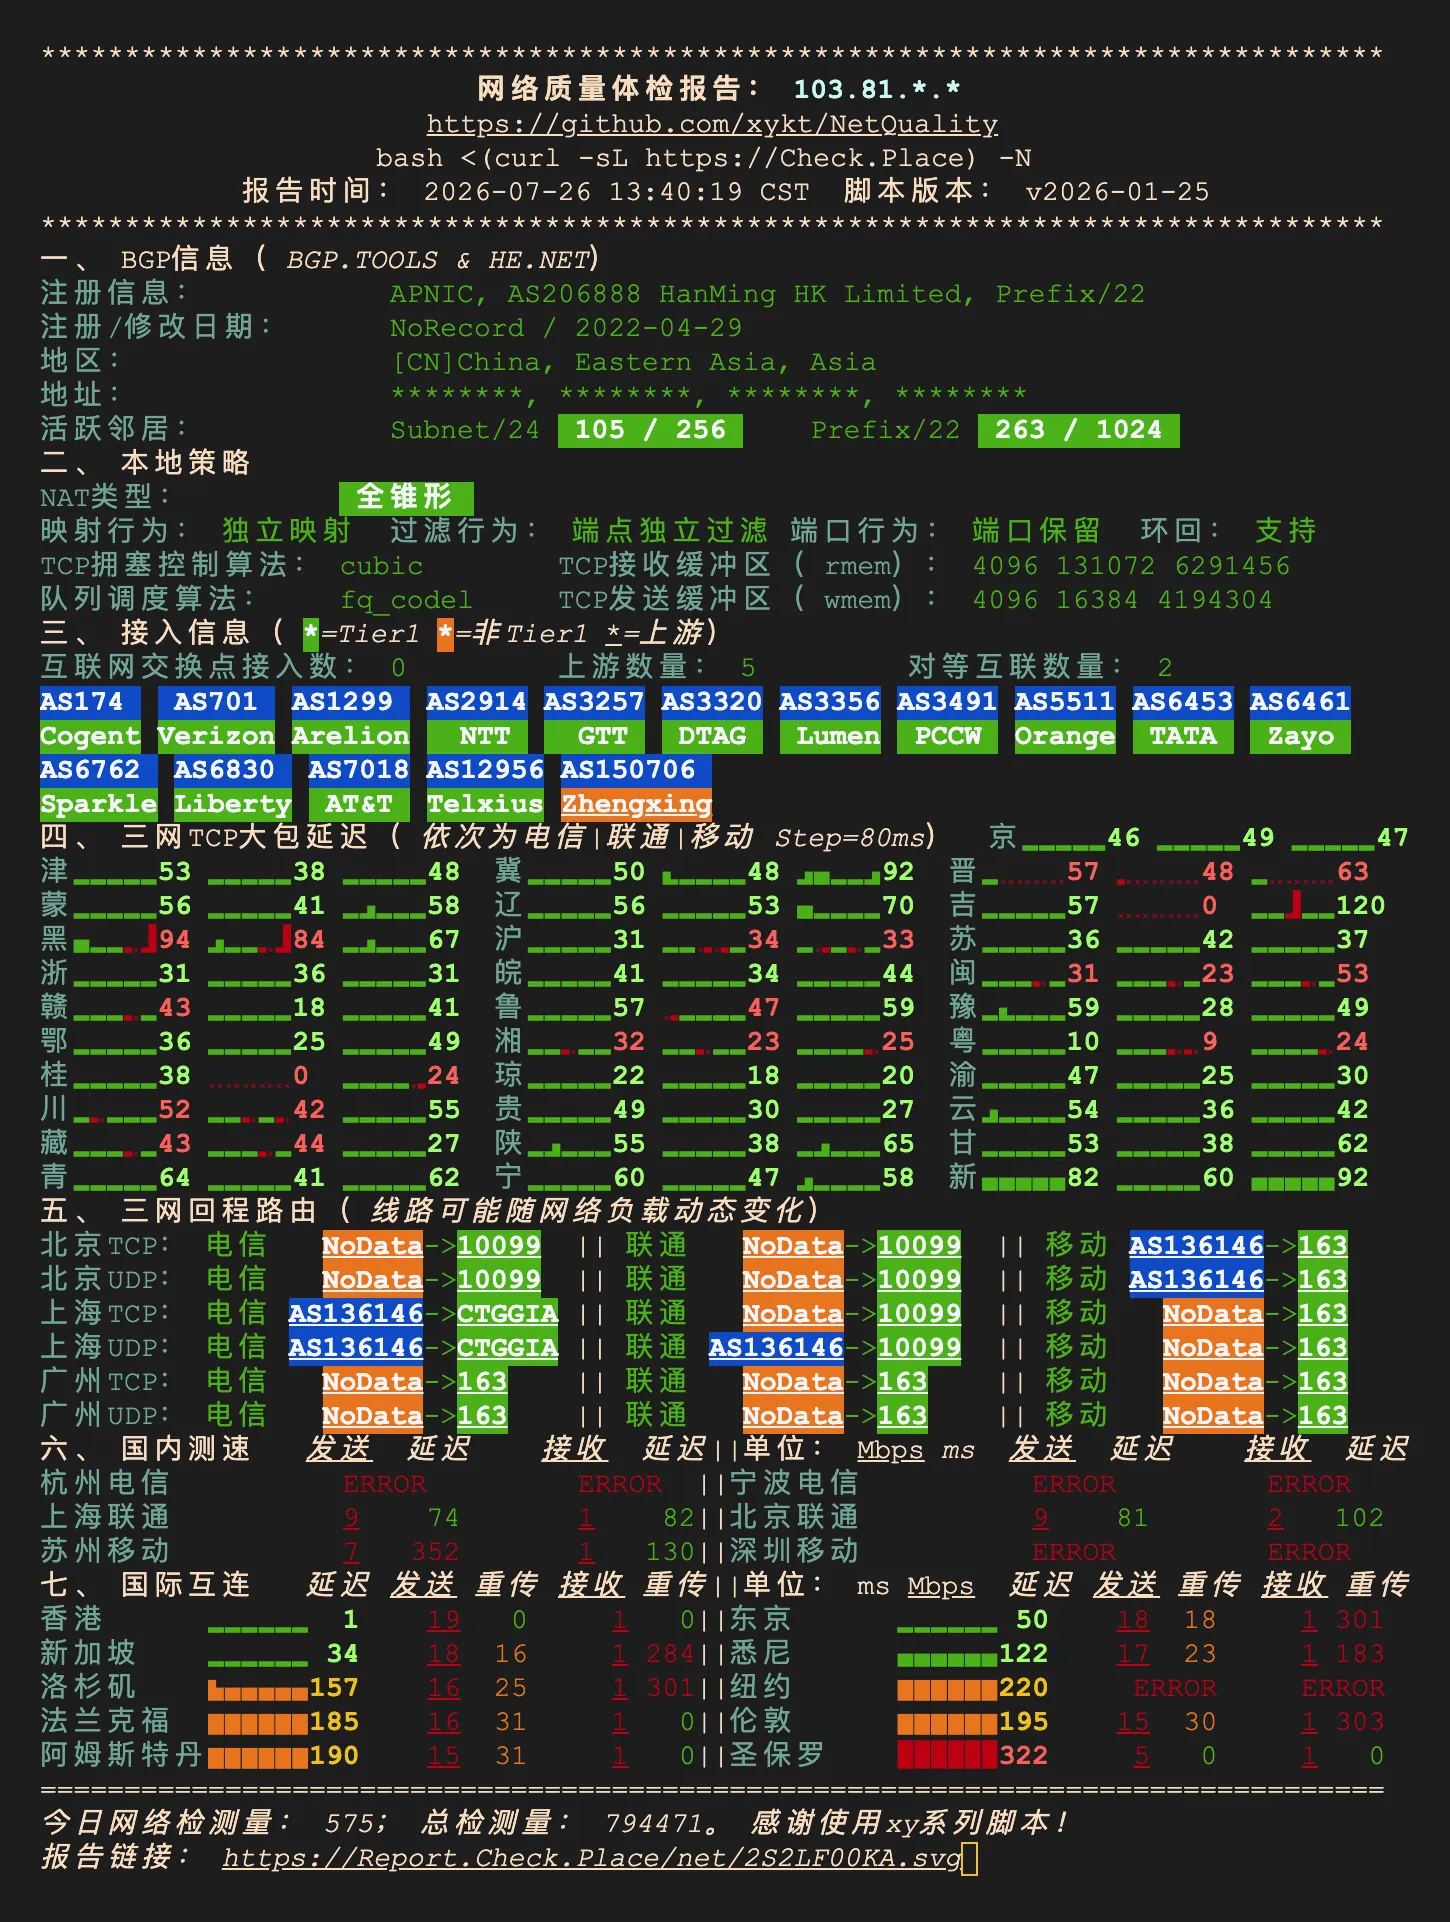Screen dimensions: 1450x1922
Task: Click the orange 纽约 latency bar 220
Action: (947, 1689)
